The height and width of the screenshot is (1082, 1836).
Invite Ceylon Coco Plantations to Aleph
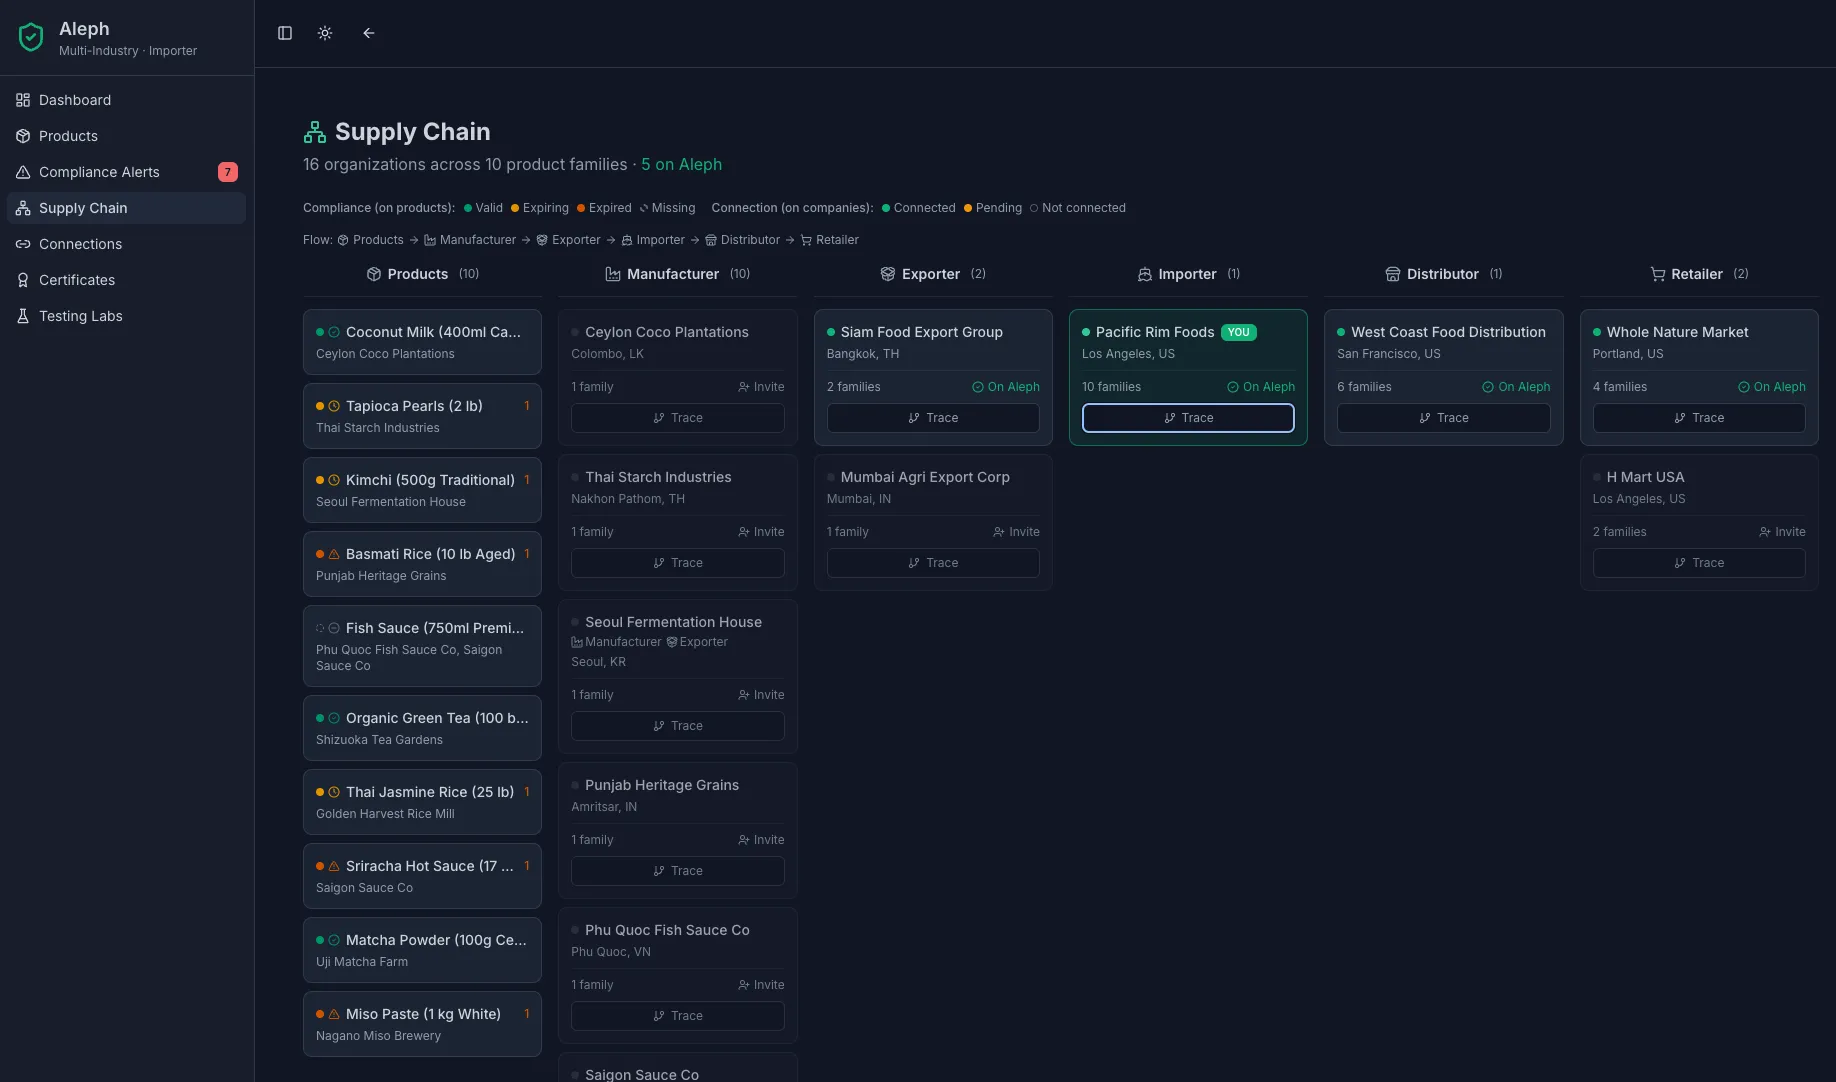(x=761, y=387)
